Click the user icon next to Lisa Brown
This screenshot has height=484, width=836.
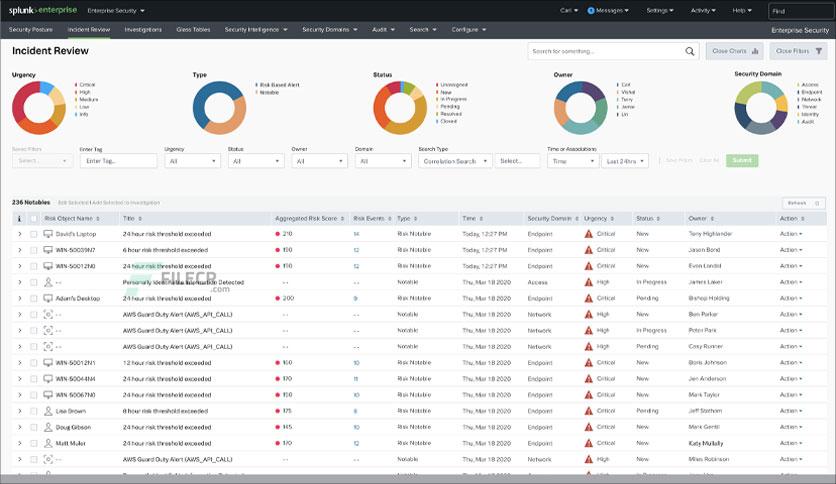pyautogui.click(x=48, y=411)
